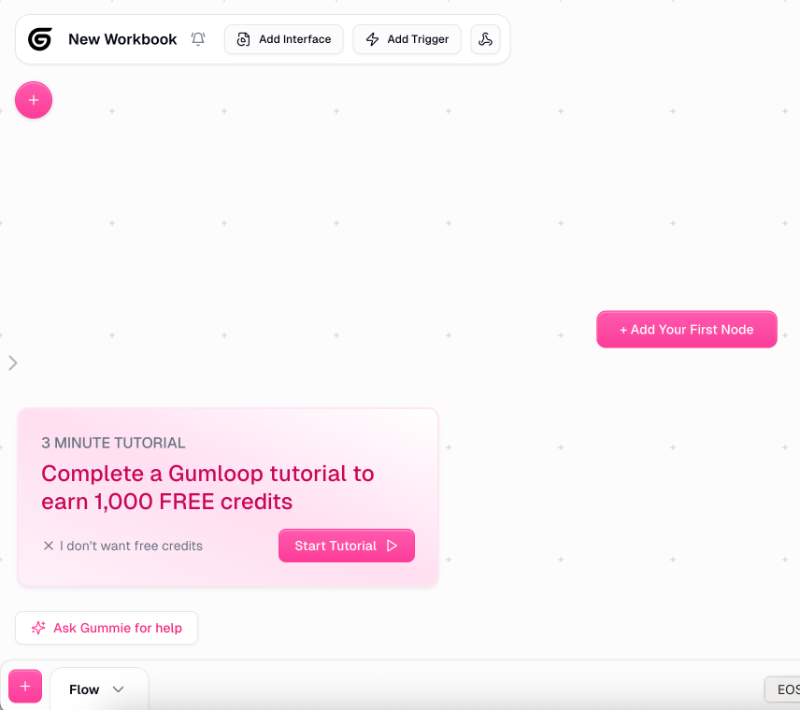Click Add Your First Node
Image resolution: width=800 pixels, height=710 pixels.
coord(687,329)
